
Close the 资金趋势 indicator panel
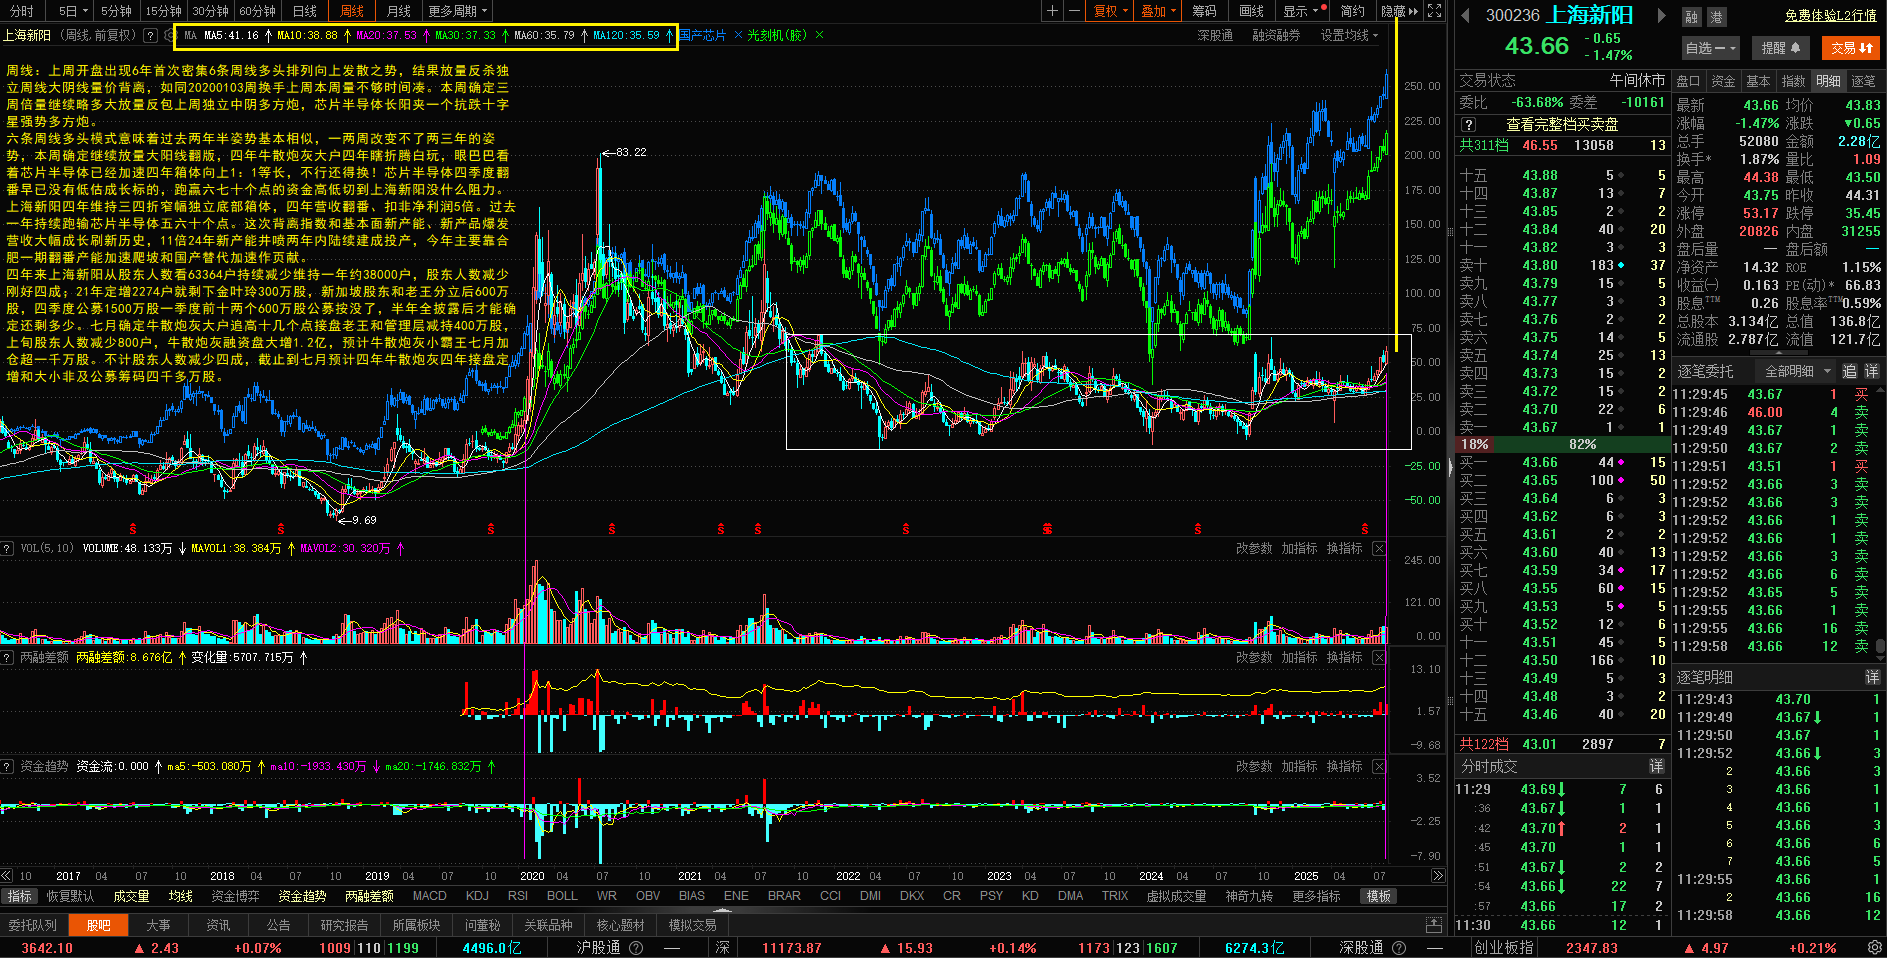[1379, 766]
